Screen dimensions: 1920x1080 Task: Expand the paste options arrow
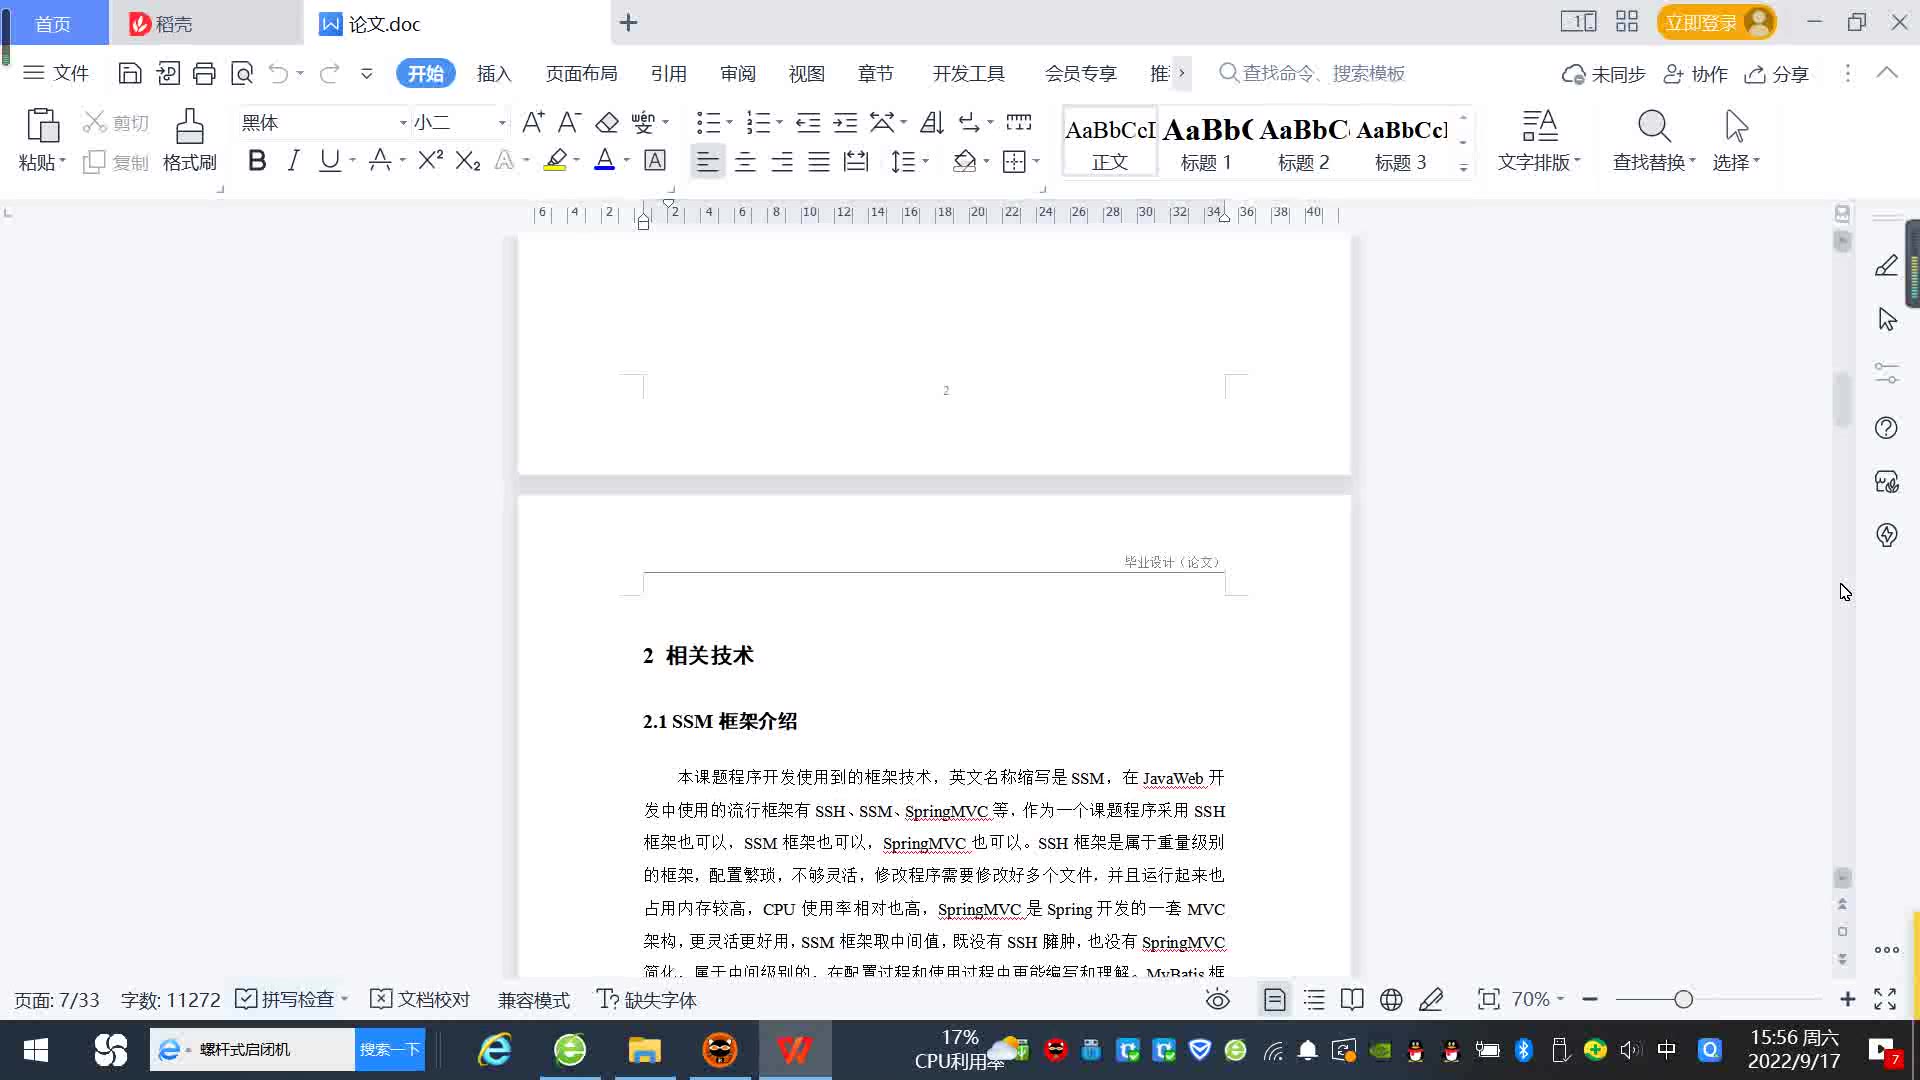62,161
